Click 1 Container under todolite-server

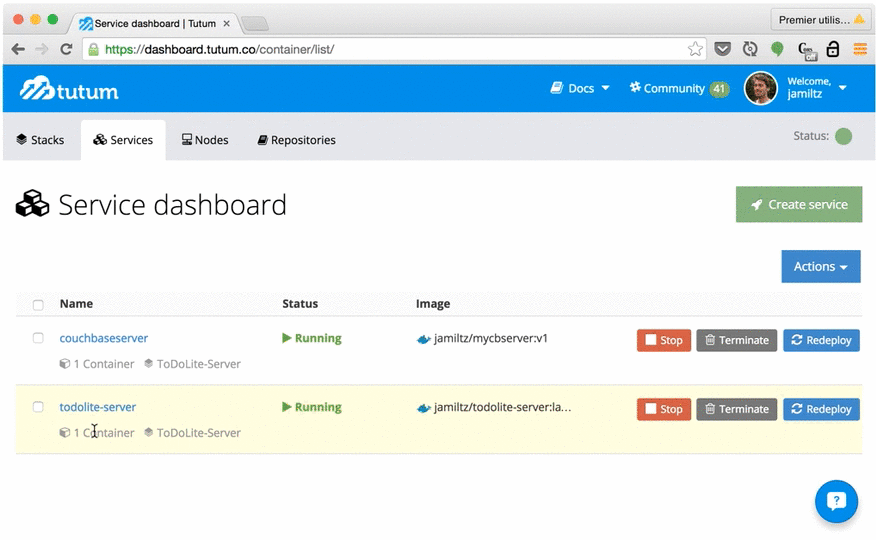pos(104,432)
